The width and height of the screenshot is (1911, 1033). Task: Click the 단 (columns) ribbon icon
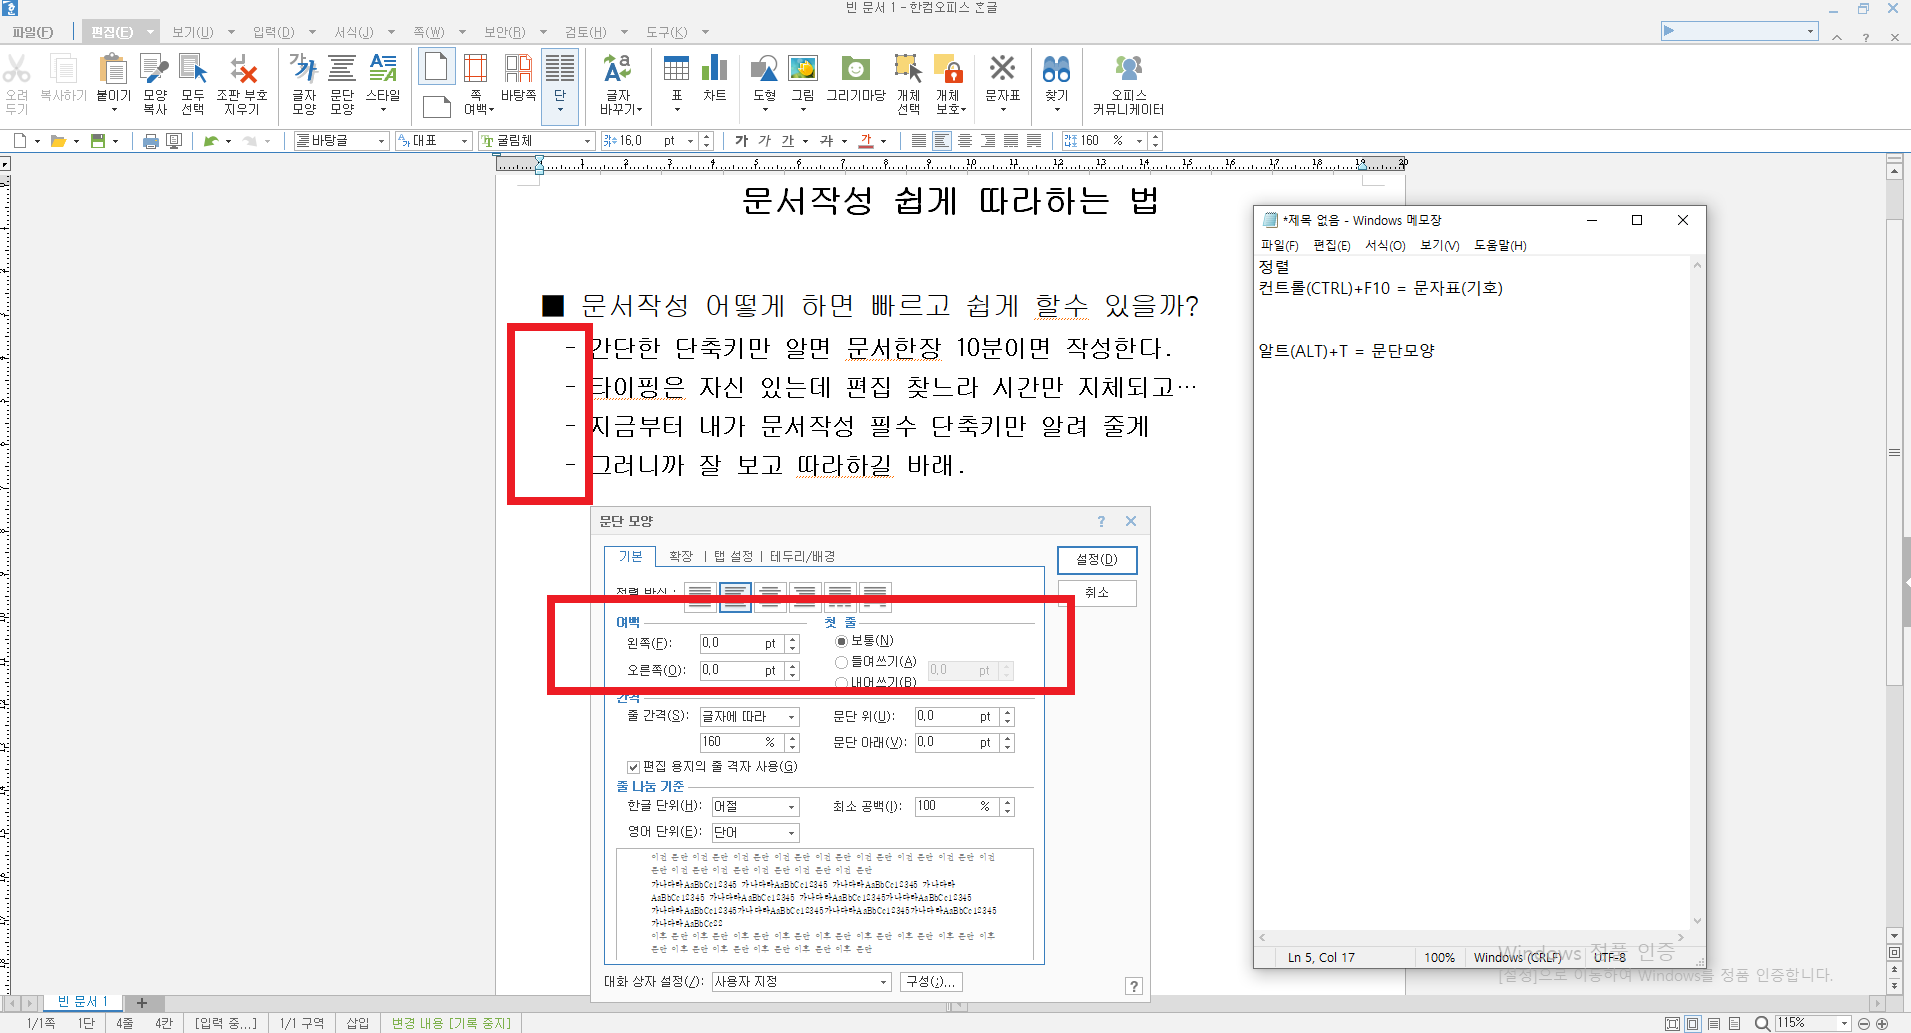click(559, 70)
